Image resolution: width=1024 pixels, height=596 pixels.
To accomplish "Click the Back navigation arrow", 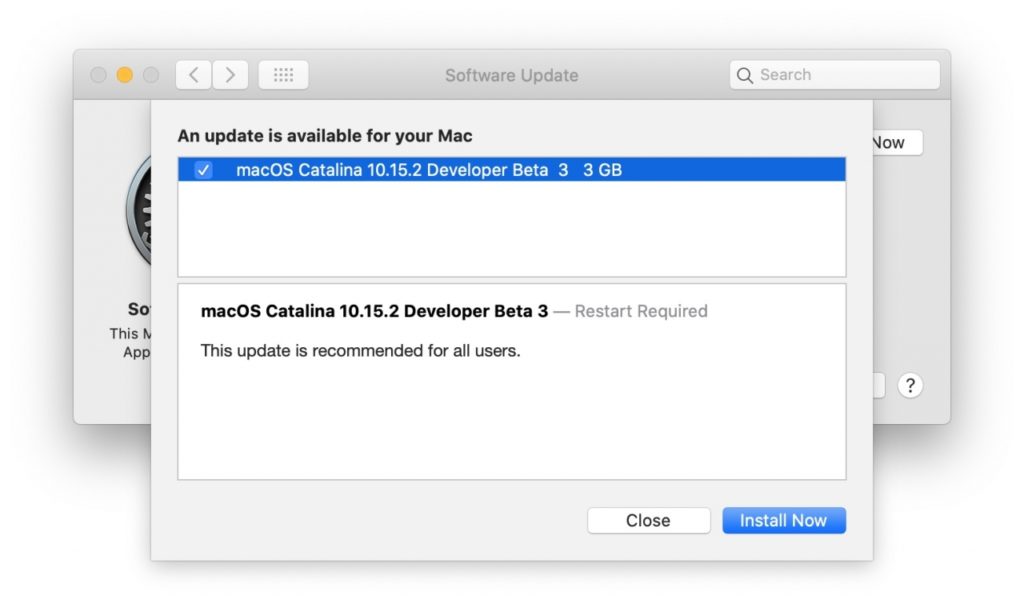I will click(x=193, y=74).
